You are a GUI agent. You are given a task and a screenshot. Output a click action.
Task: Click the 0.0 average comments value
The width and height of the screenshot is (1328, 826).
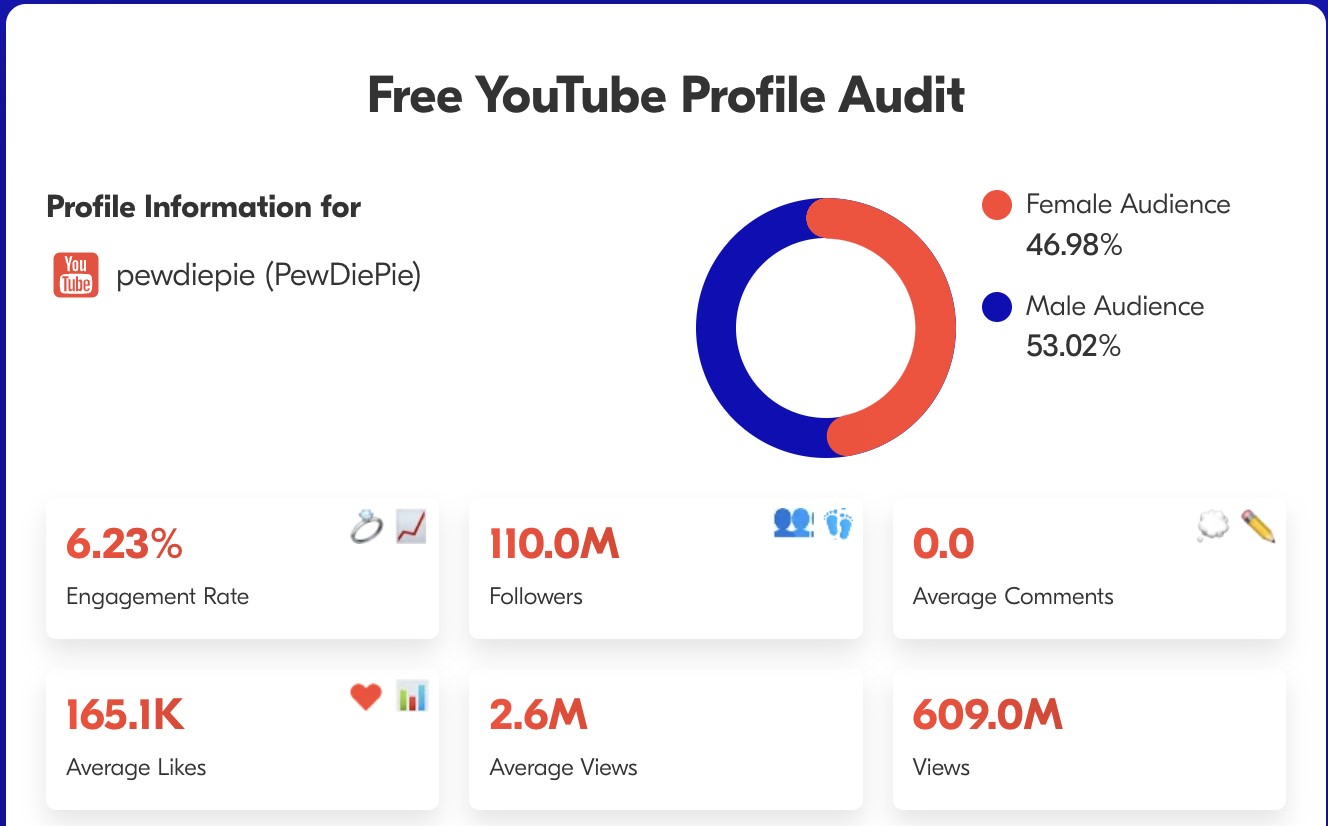pos(943,544)
